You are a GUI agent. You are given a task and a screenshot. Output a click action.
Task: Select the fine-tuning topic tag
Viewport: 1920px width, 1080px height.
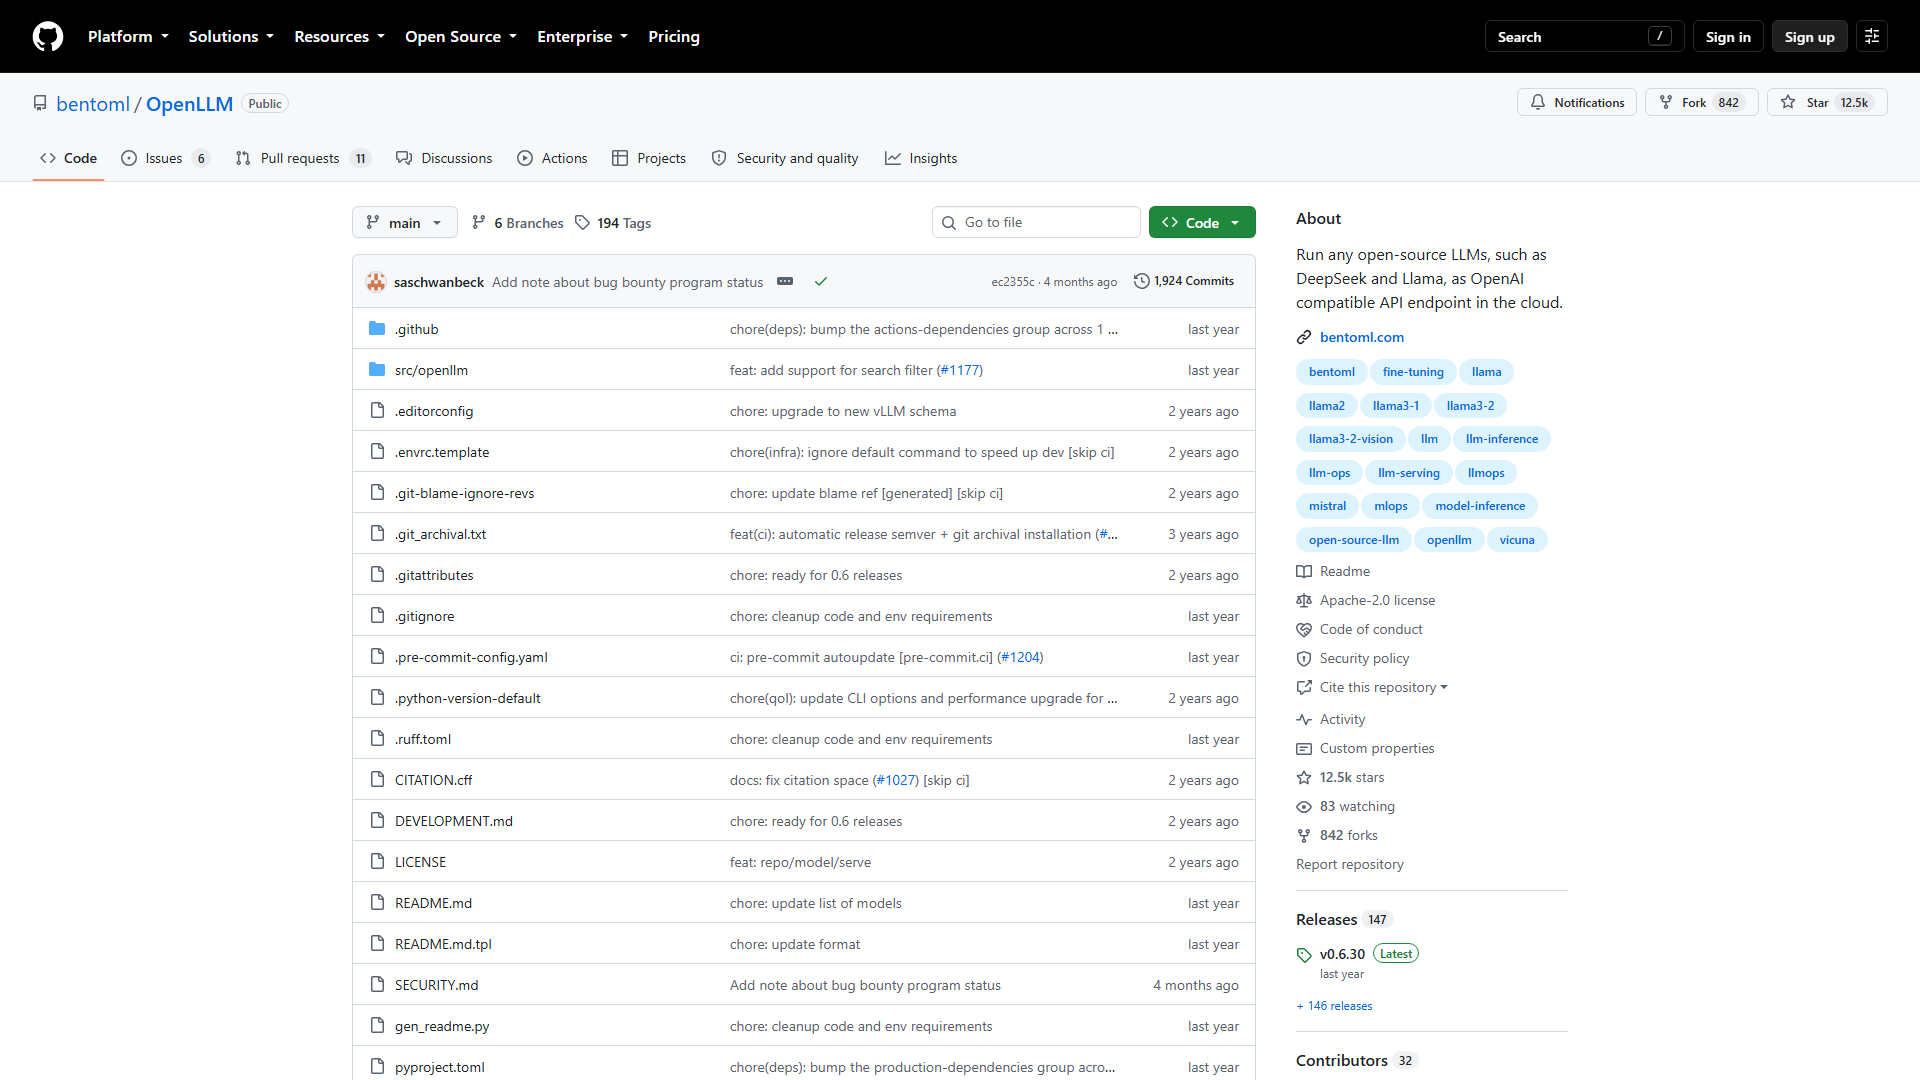pyautogui.click(x=1413, y=372)
